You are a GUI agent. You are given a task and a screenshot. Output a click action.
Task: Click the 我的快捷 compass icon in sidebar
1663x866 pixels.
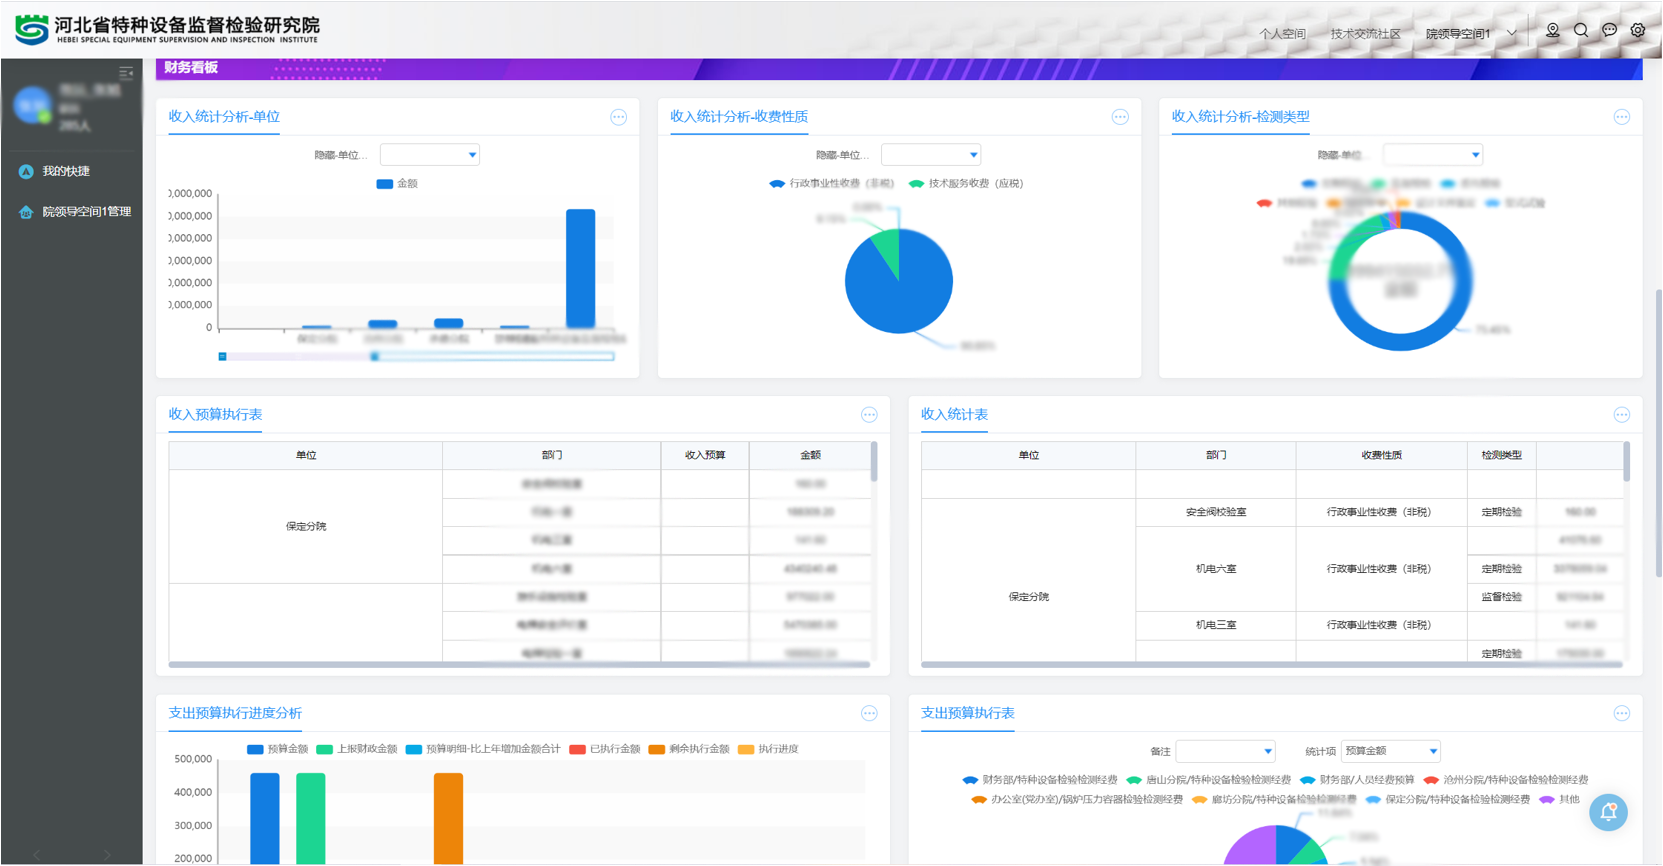26,172
